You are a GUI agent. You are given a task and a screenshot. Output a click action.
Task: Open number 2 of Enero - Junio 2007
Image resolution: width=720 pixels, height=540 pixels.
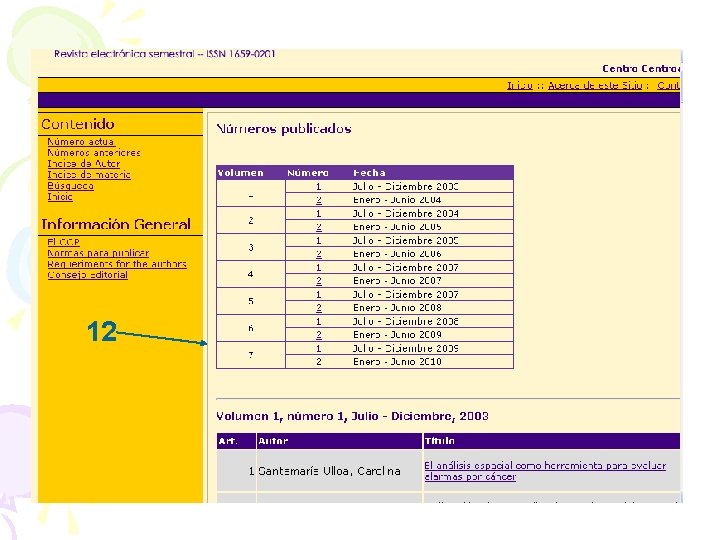coord(319,281)
